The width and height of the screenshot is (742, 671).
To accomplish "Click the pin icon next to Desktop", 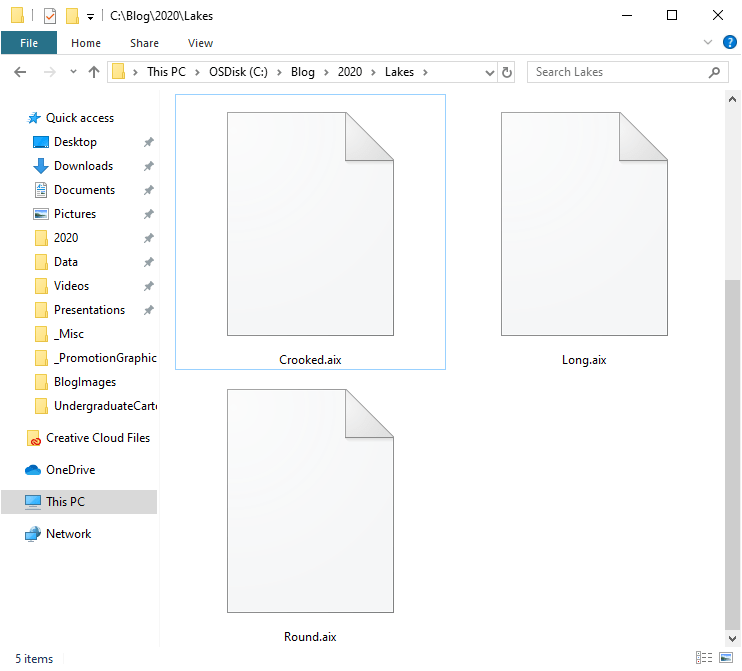I will [x=149, y=142].
